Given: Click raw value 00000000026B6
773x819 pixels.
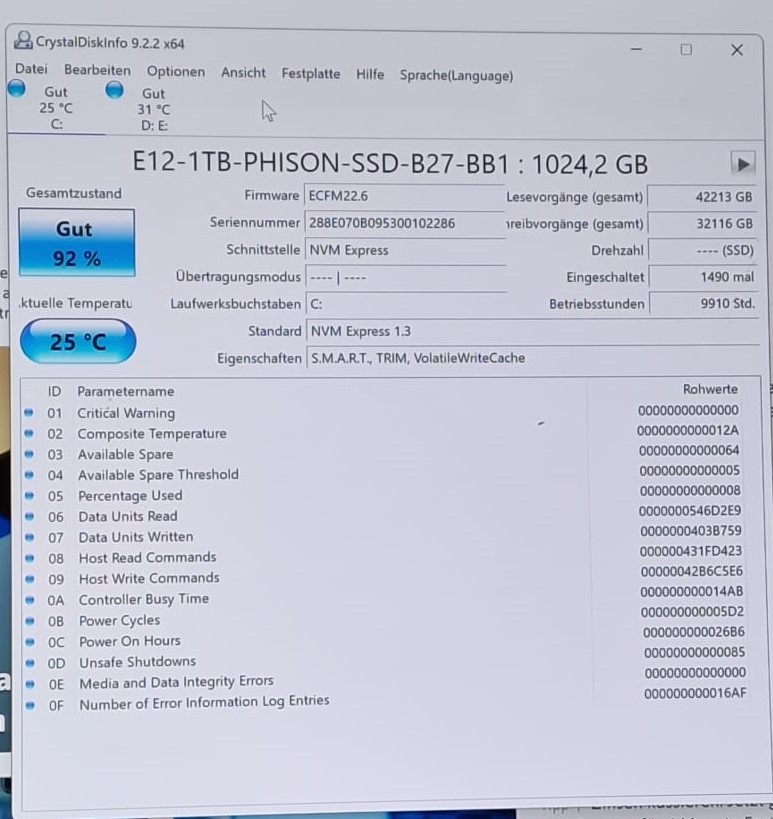Looking at the screenshot, I should click(694, 632).
